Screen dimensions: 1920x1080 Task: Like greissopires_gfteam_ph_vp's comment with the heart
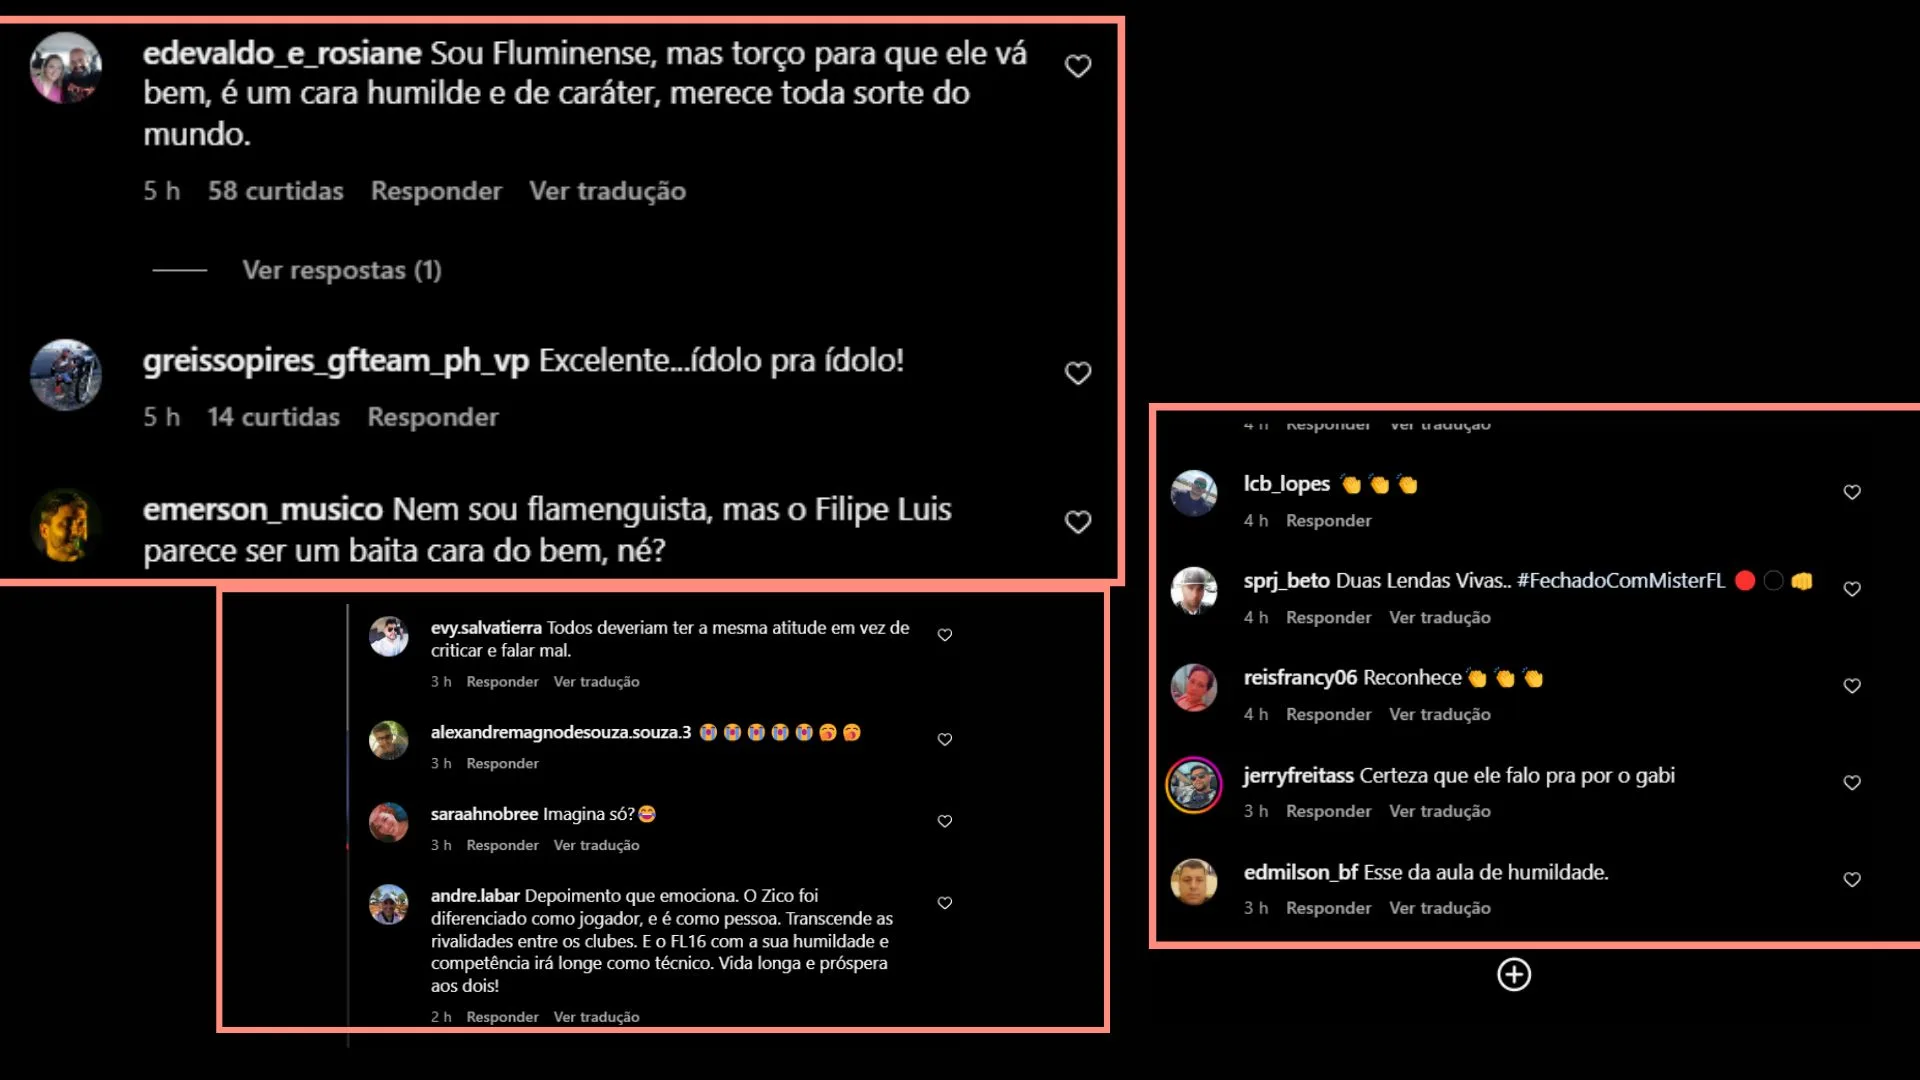click(1077, 373)
